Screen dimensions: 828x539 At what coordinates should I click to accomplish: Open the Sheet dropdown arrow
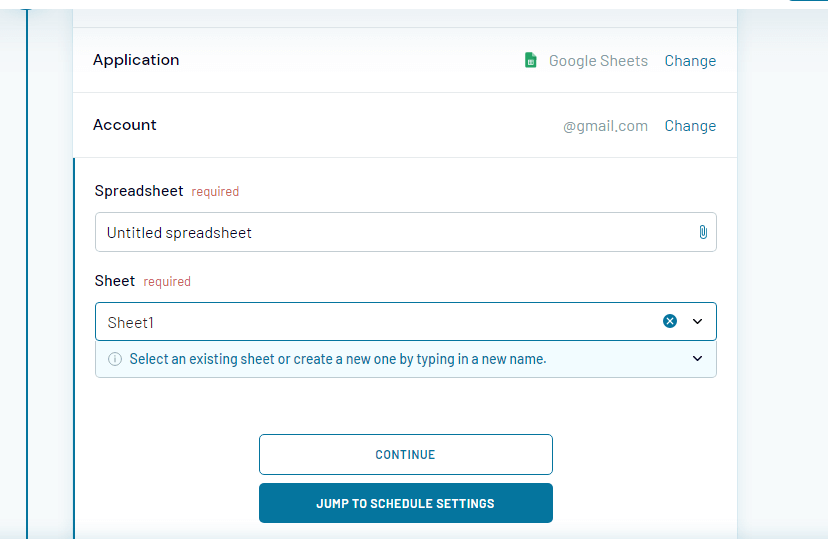click(698, 322)
